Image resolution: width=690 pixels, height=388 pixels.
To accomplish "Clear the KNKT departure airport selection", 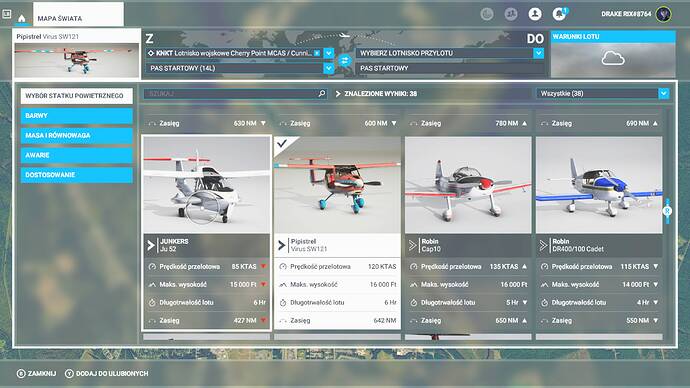I will (x=317, y=53).
